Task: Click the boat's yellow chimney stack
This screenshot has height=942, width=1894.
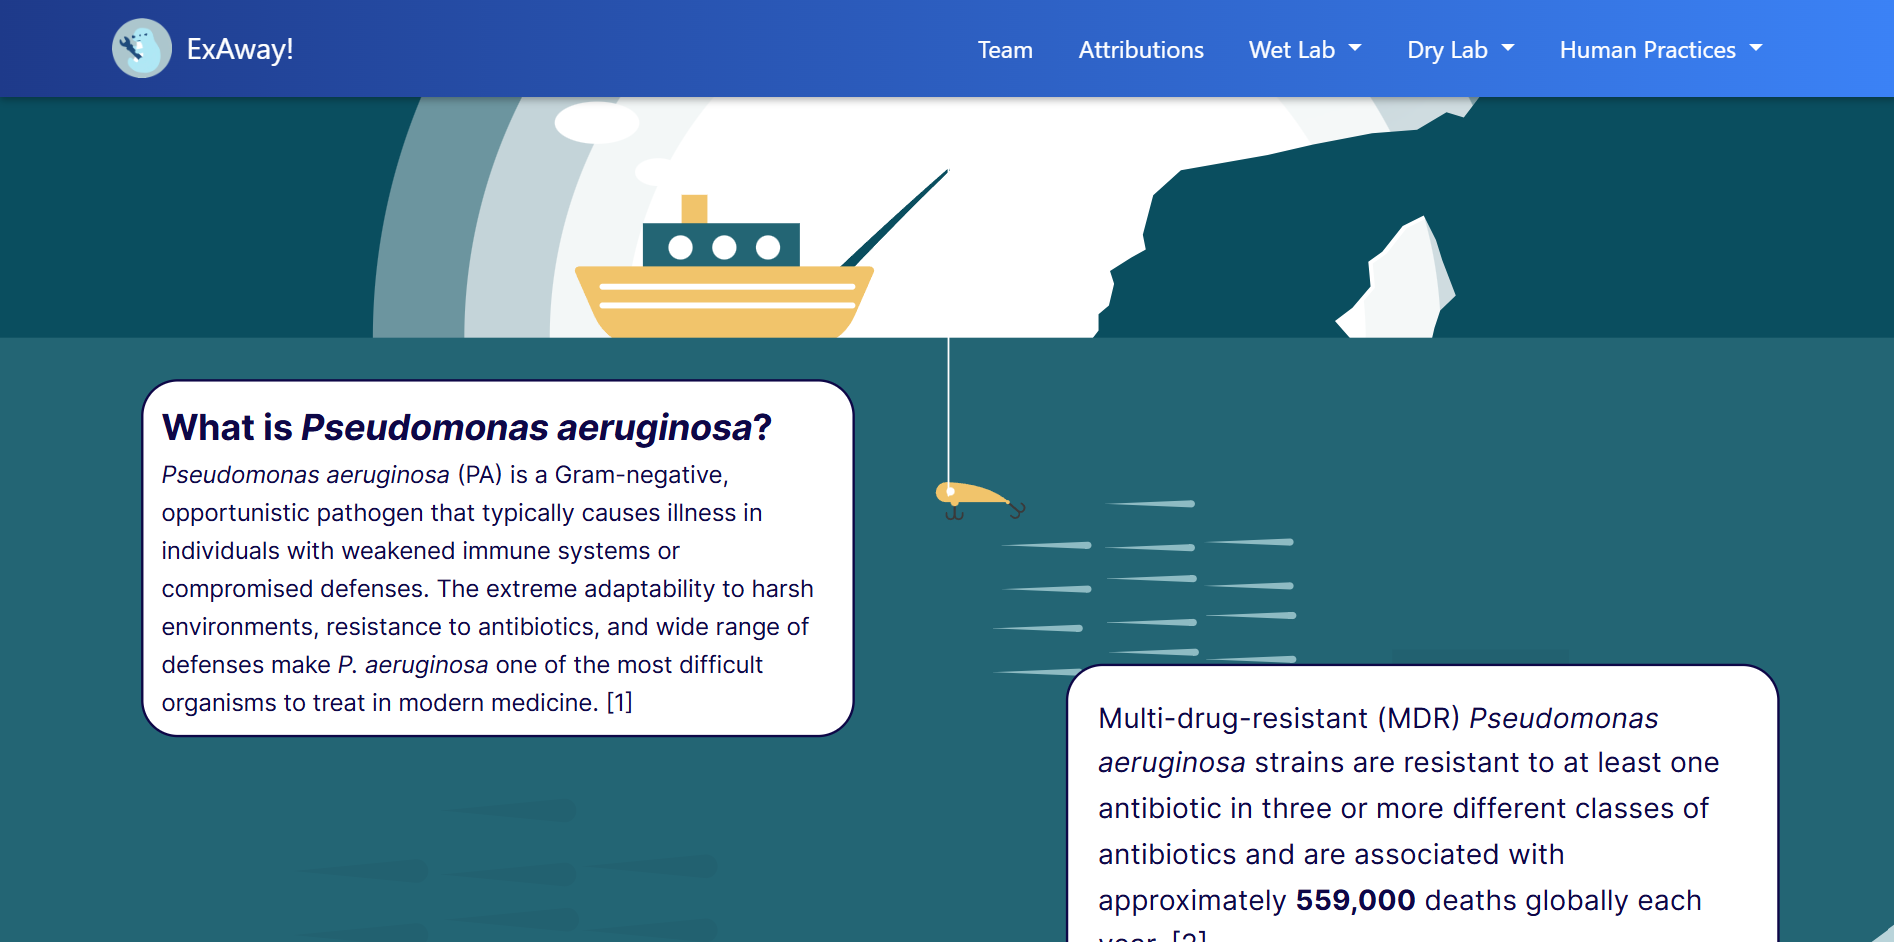Action: pos(694,209)
